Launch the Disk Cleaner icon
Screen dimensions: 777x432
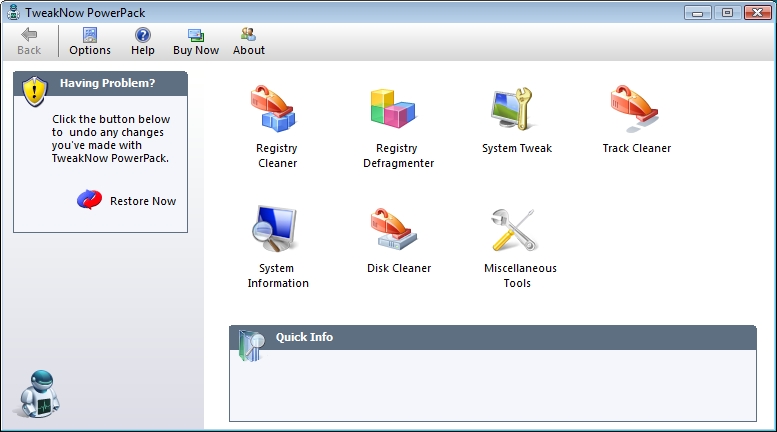point(394,229)
